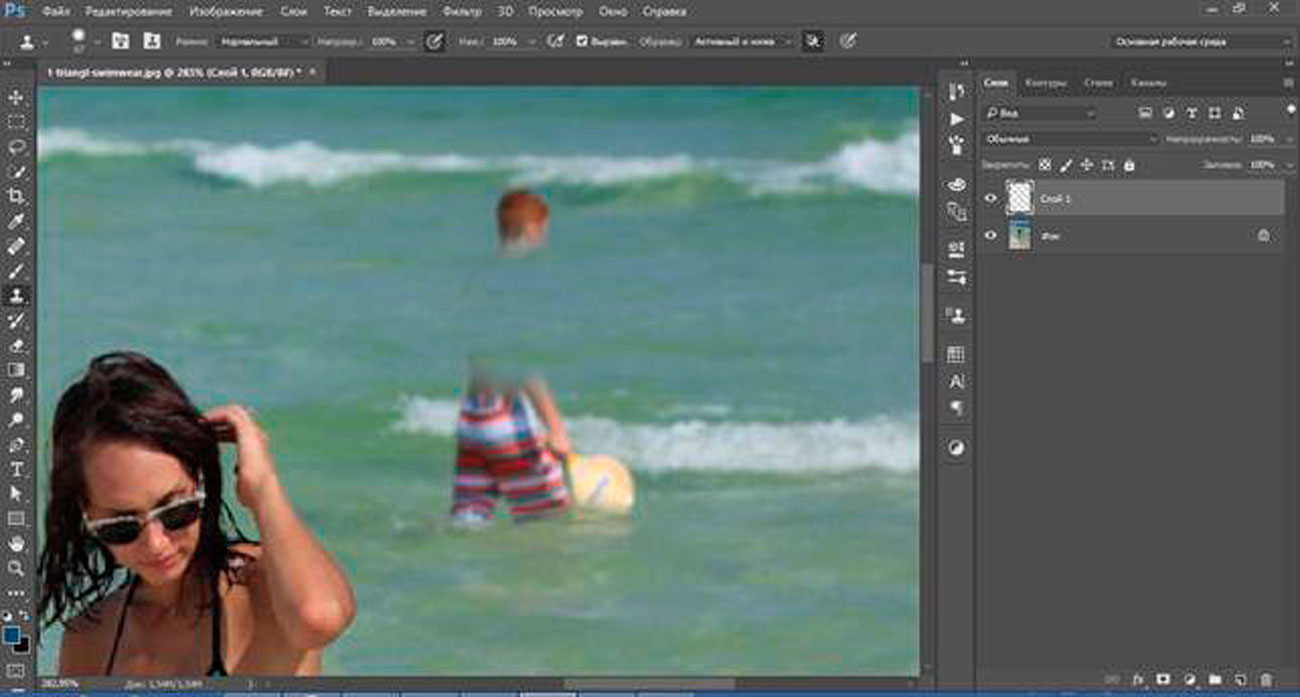Activate the Horizontal Type tool
The image size is (1300, 697).
click(x=16, y=469)
